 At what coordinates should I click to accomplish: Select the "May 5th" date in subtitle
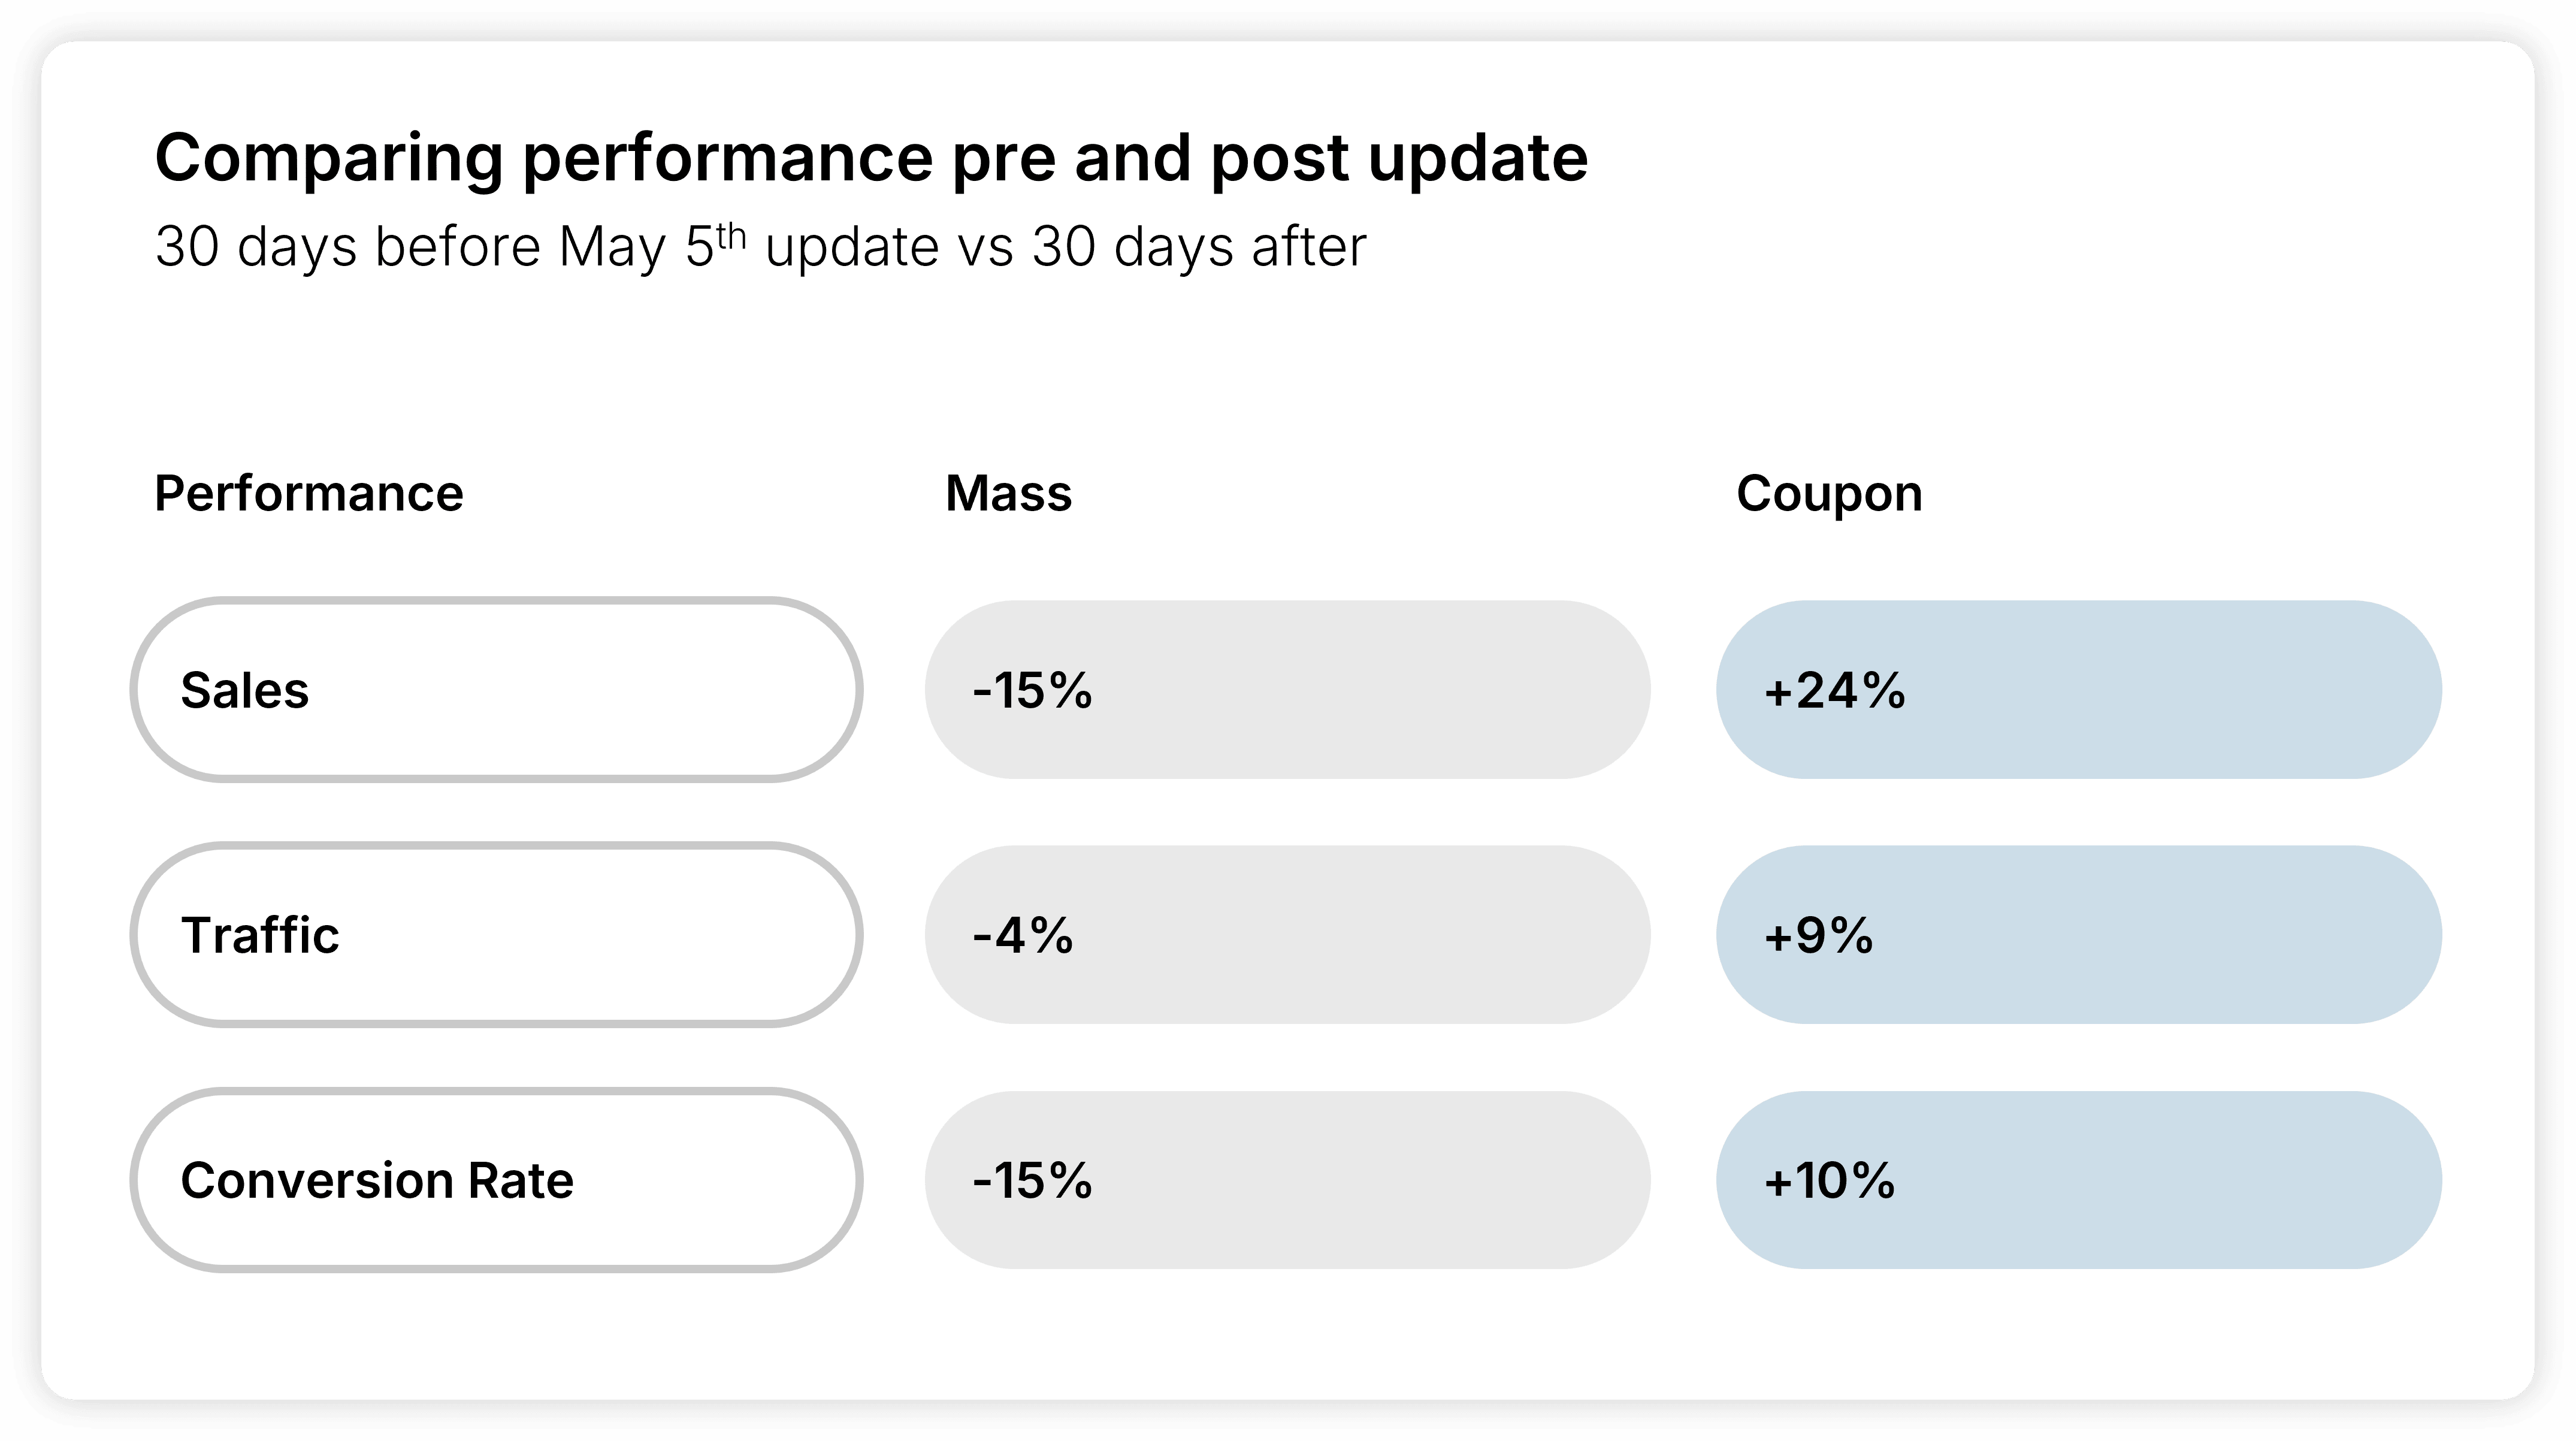(651, 247)
